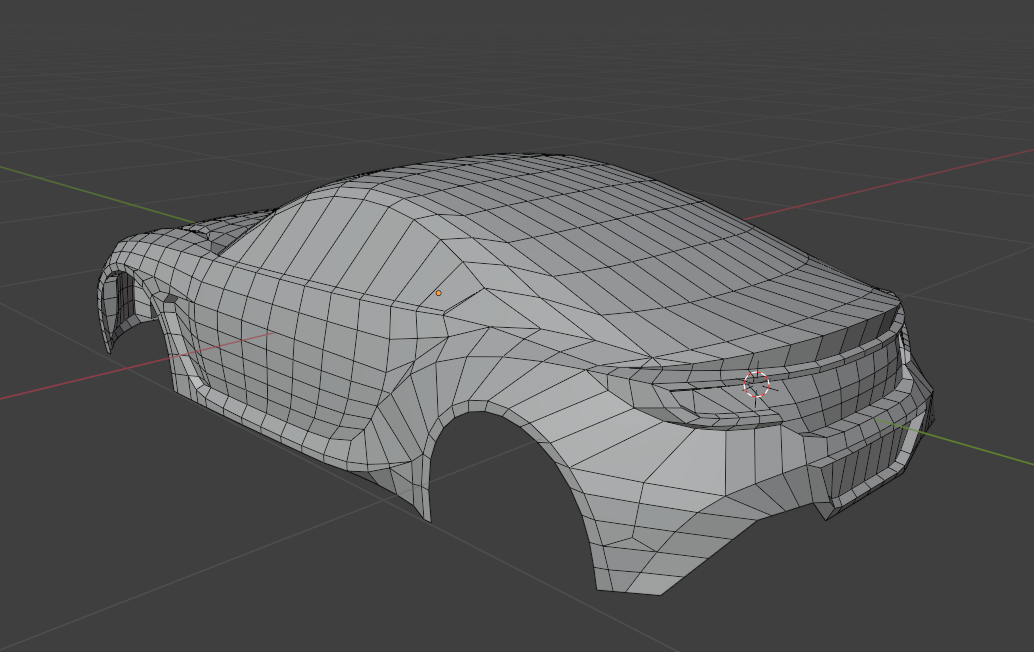Click the red-white 3D cursor
This screenshot has width=1034, height=652.
tap(756, 384)
